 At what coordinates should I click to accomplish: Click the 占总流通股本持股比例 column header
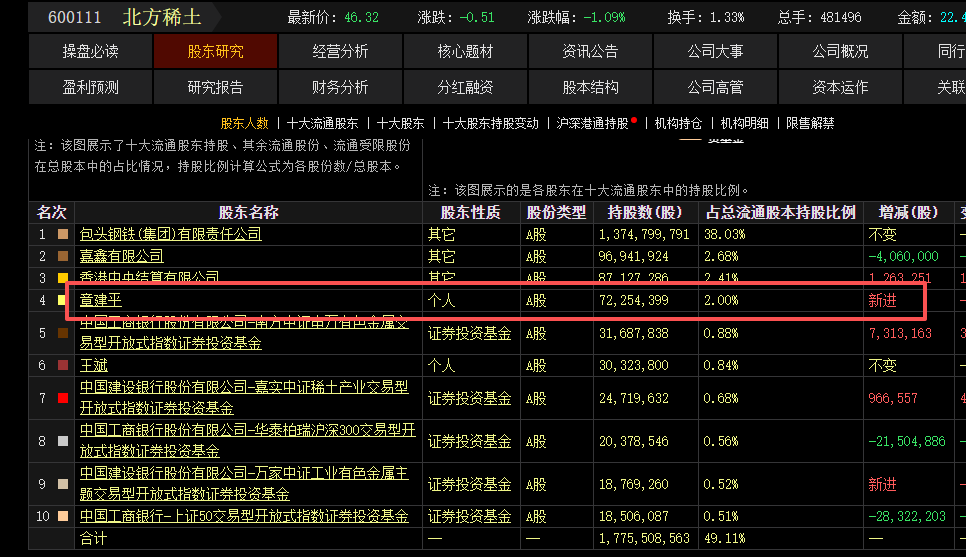[x=780, y=212]
